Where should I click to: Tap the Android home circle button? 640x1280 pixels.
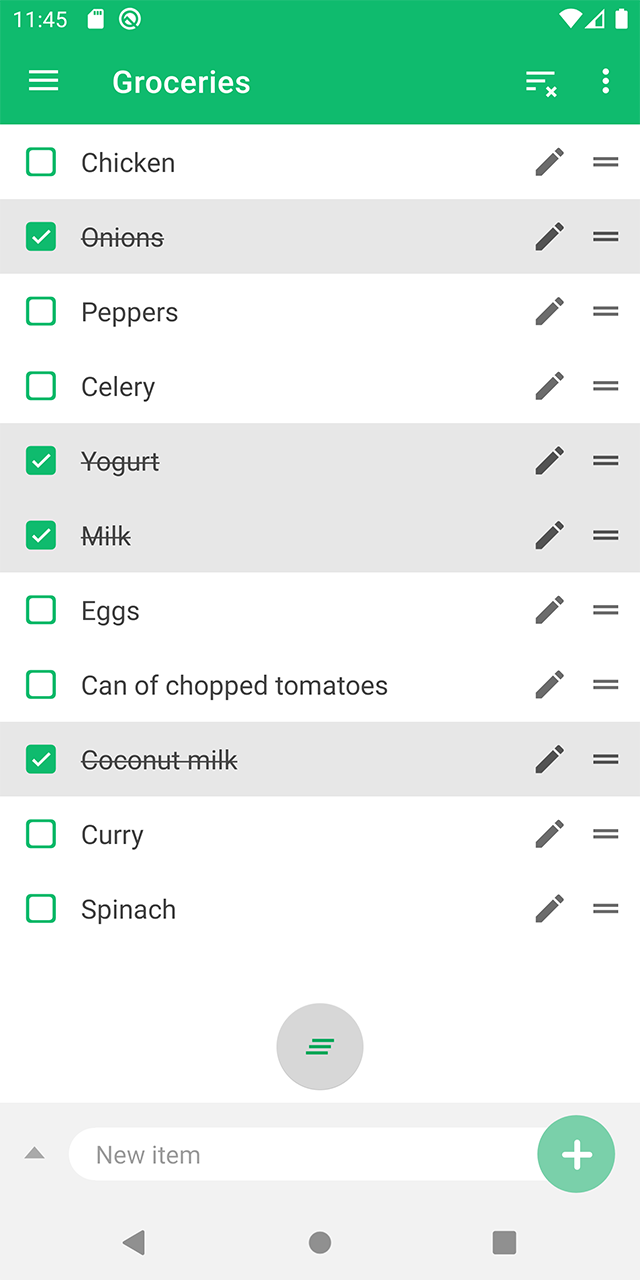pyautogui.click(x=320, y=1242)
